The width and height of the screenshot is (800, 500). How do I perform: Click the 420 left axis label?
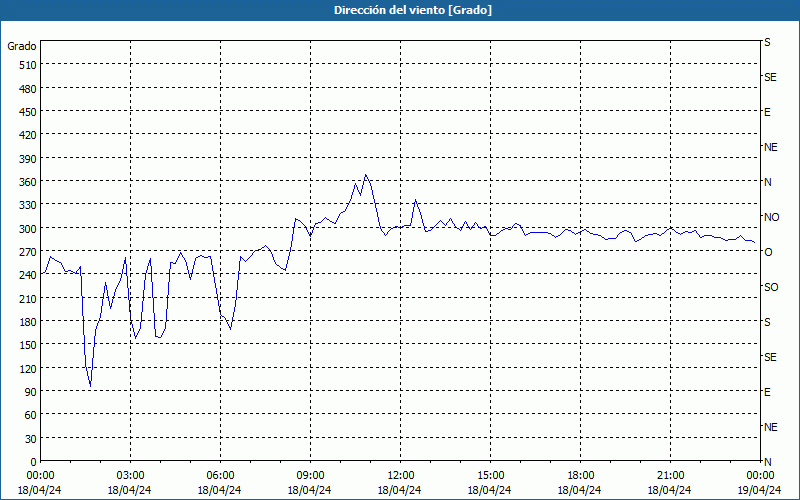pyautogui.click(x=29, y=135)
